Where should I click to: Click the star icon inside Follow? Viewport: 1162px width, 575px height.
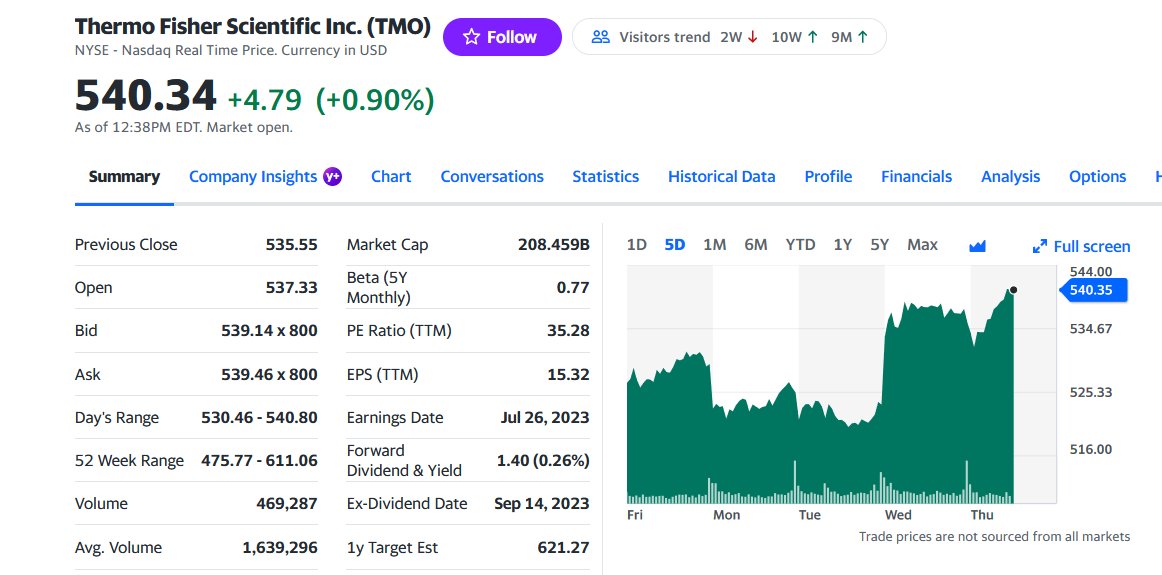(471, 37)
